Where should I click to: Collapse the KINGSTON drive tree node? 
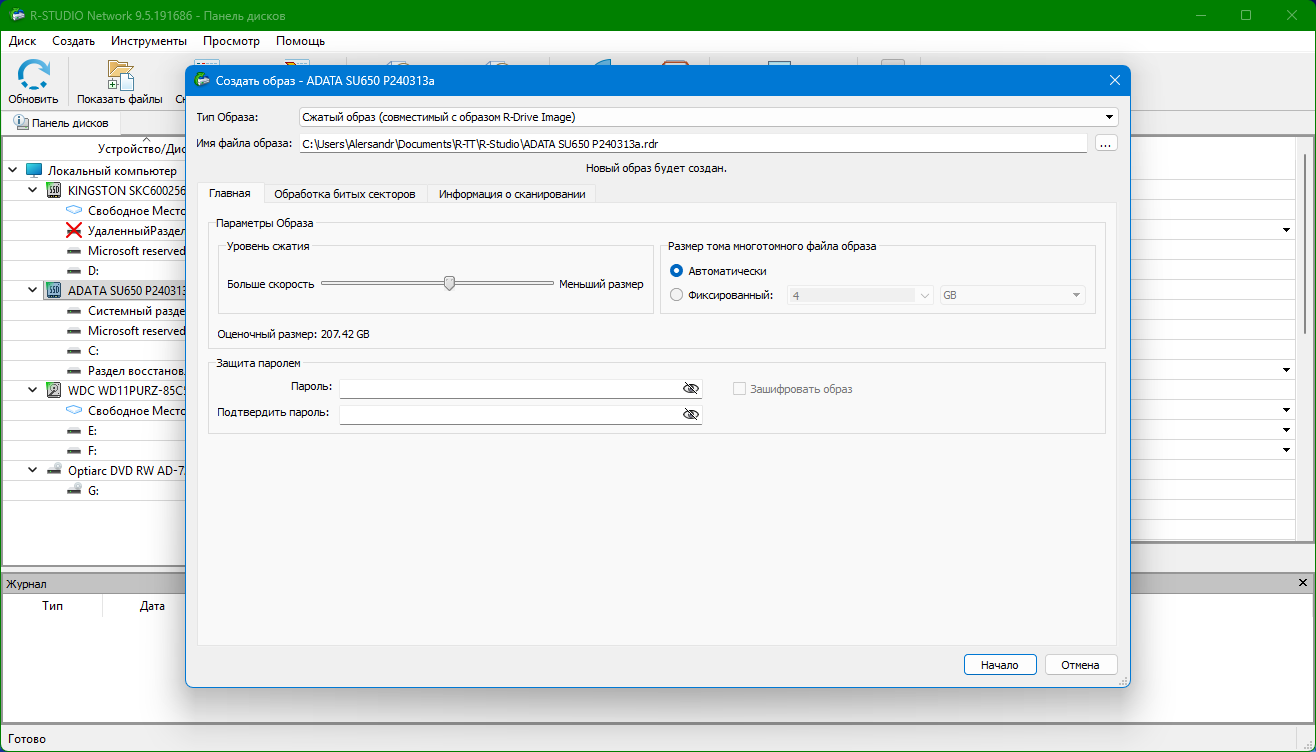pos(32,191)
